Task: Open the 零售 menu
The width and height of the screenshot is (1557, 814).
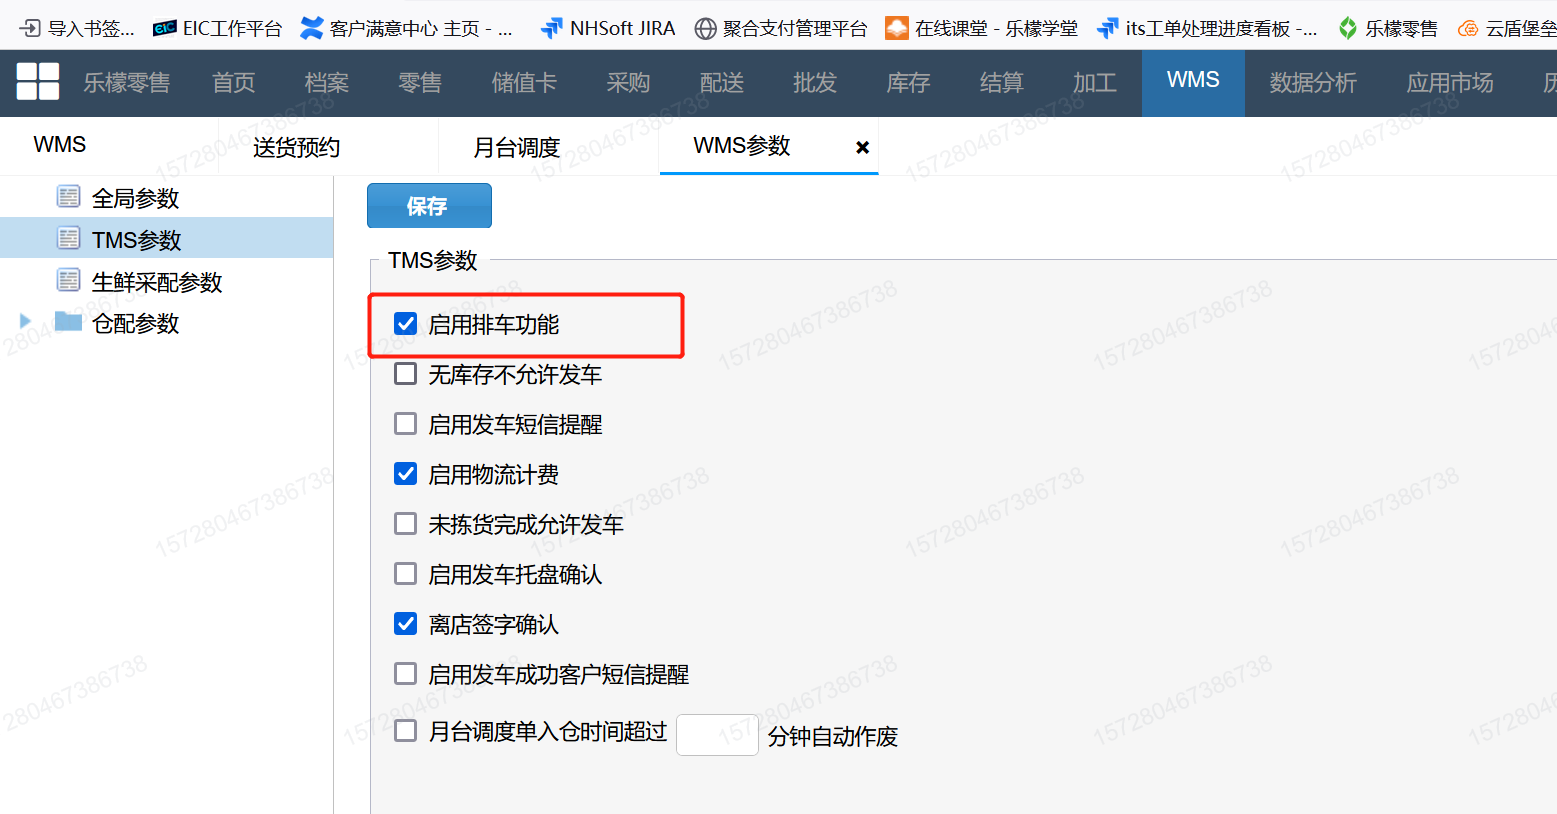Action: pyautogui.click(x=420, y=83)
